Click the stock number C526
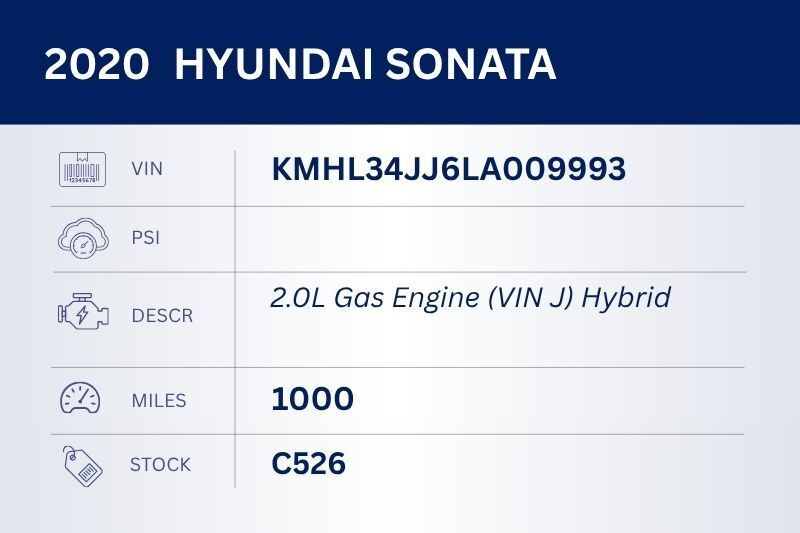This screenshot has height=533, width=800. tap(308, 464)
